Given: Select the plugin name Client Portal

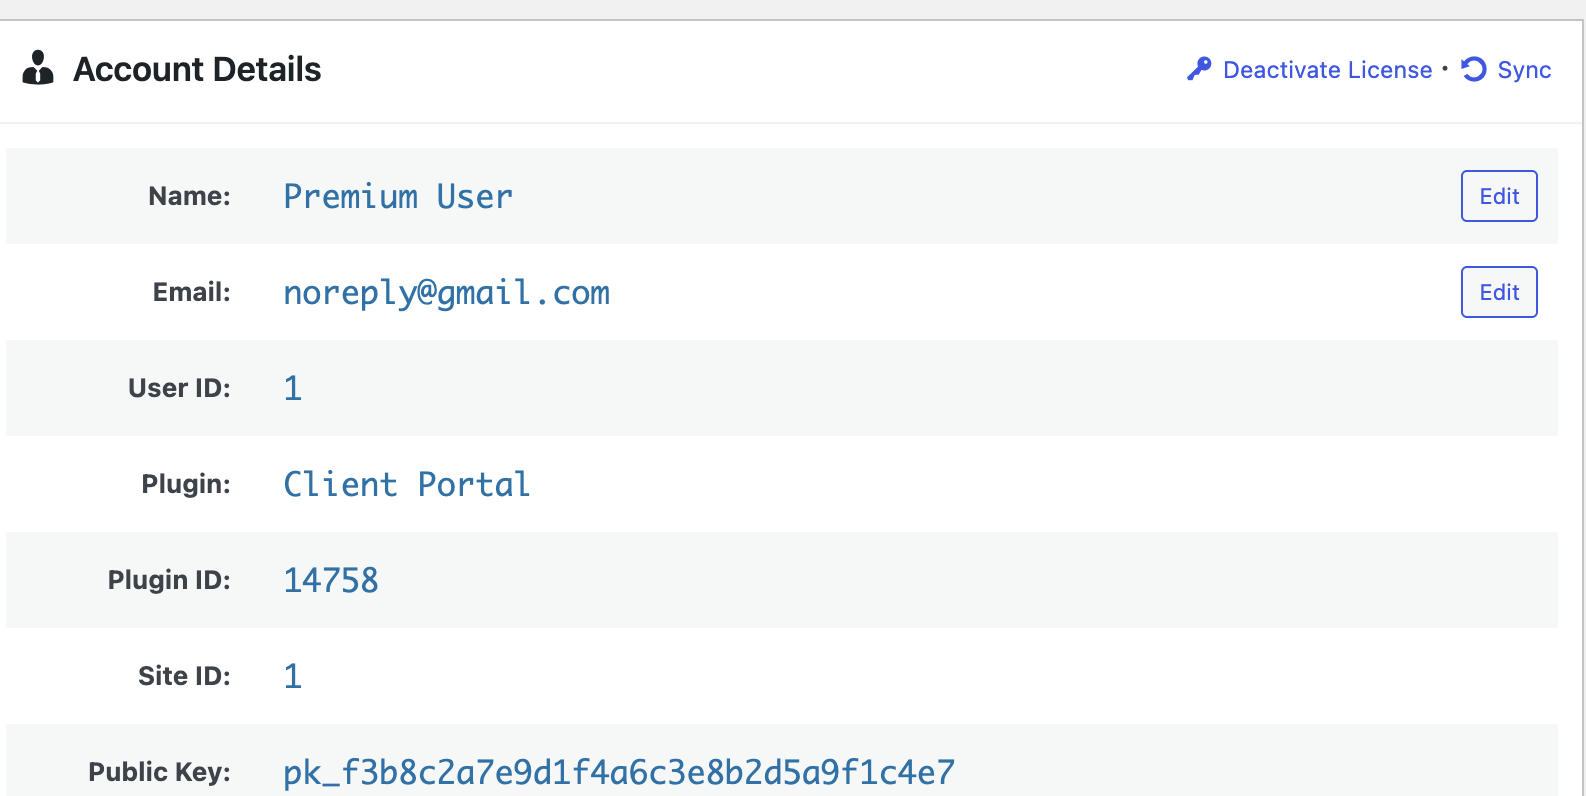Looking at the screenshot, I should (406, 484).
